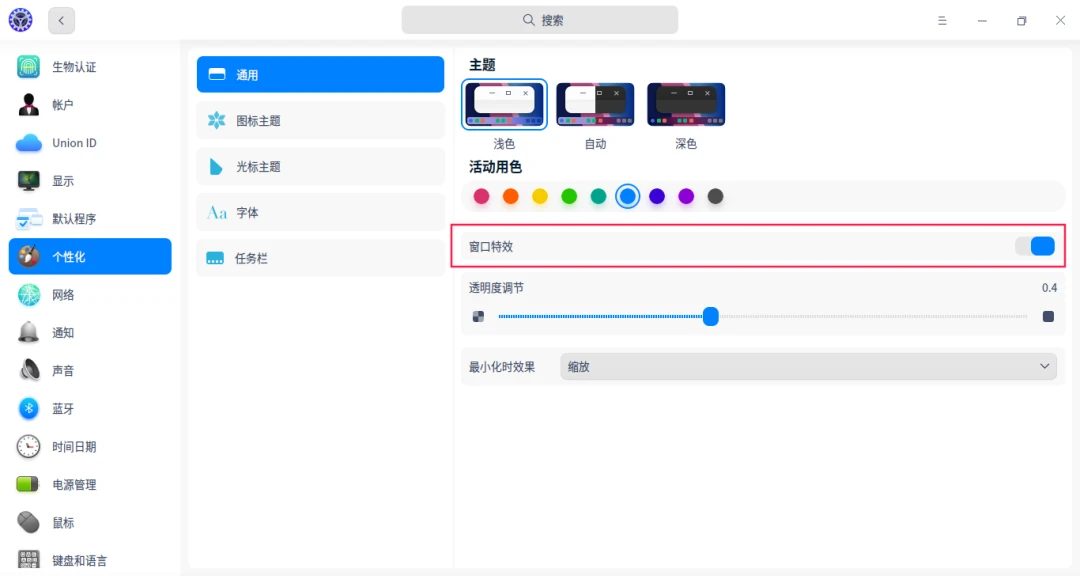Open the 任务栏 settings tab
Image resolution: width=1080 pixels, height=576 pixels.
320,258
